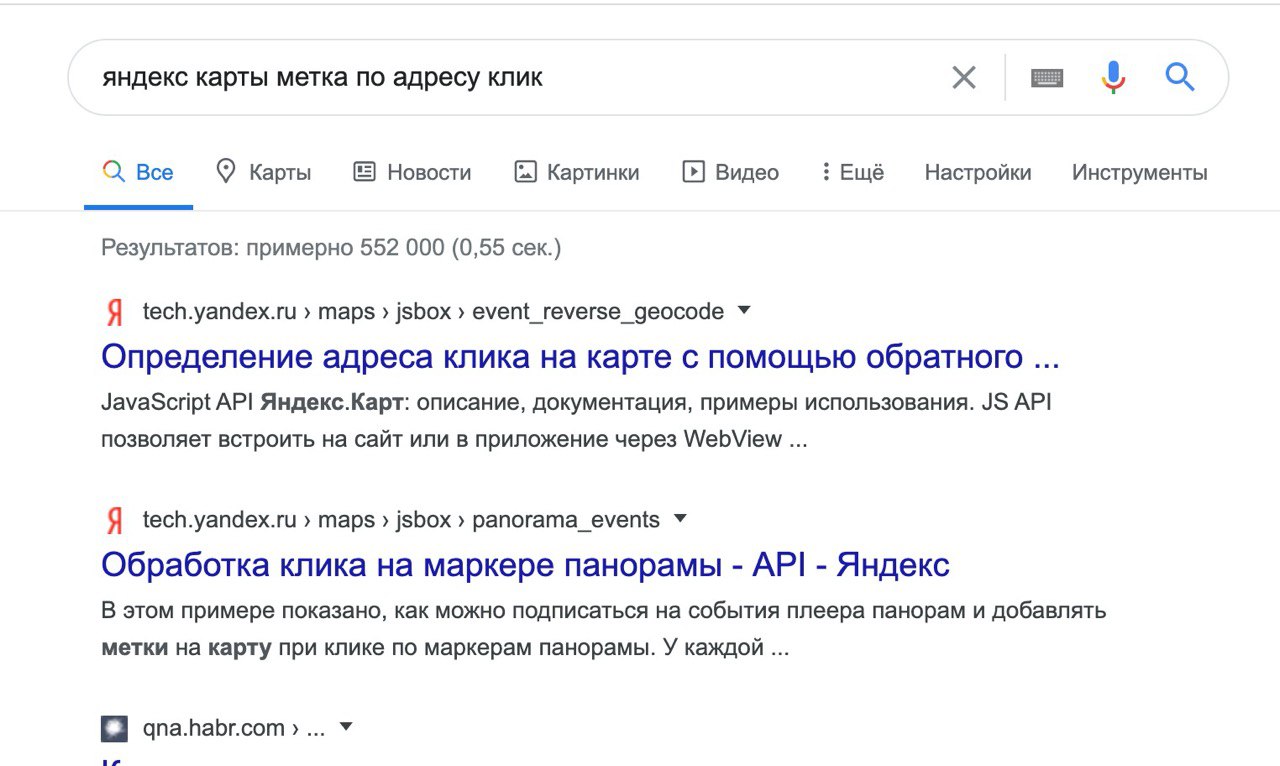
Task: Click the snippet starting JavaScript API Яндекс.Карт
Action: (x=576, y=421)
